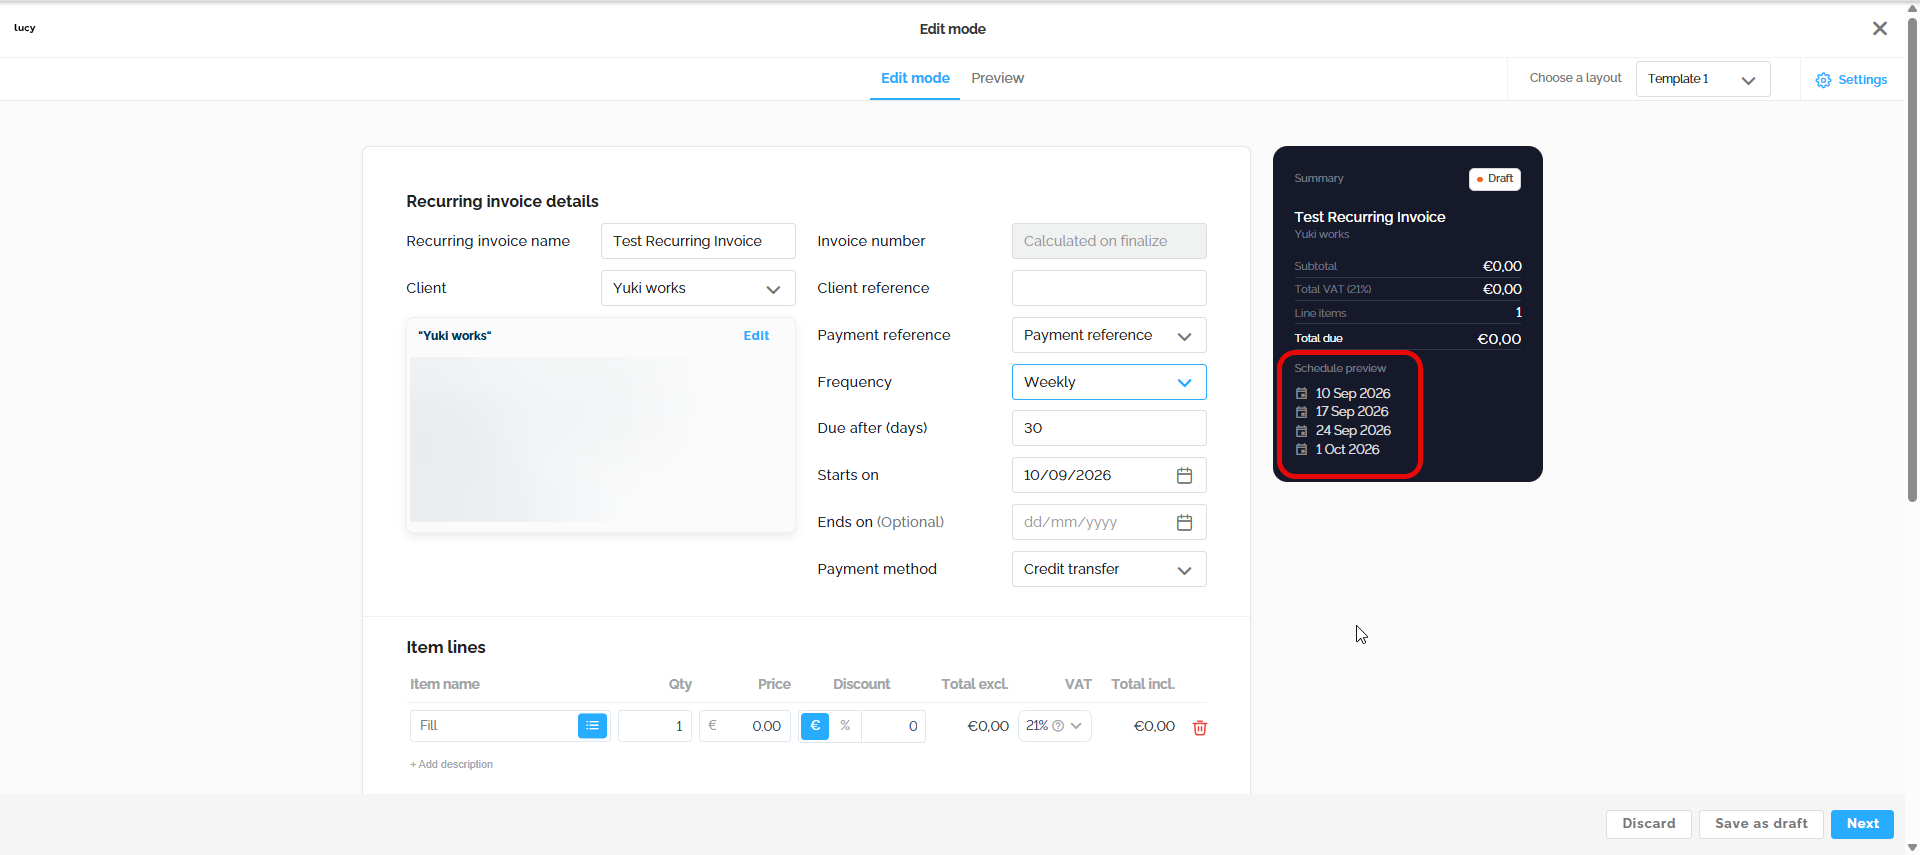Screen dimensions: 1920x855
Task: Expand the Client dropdown showing Yuki works
Action: pos(698,288)
